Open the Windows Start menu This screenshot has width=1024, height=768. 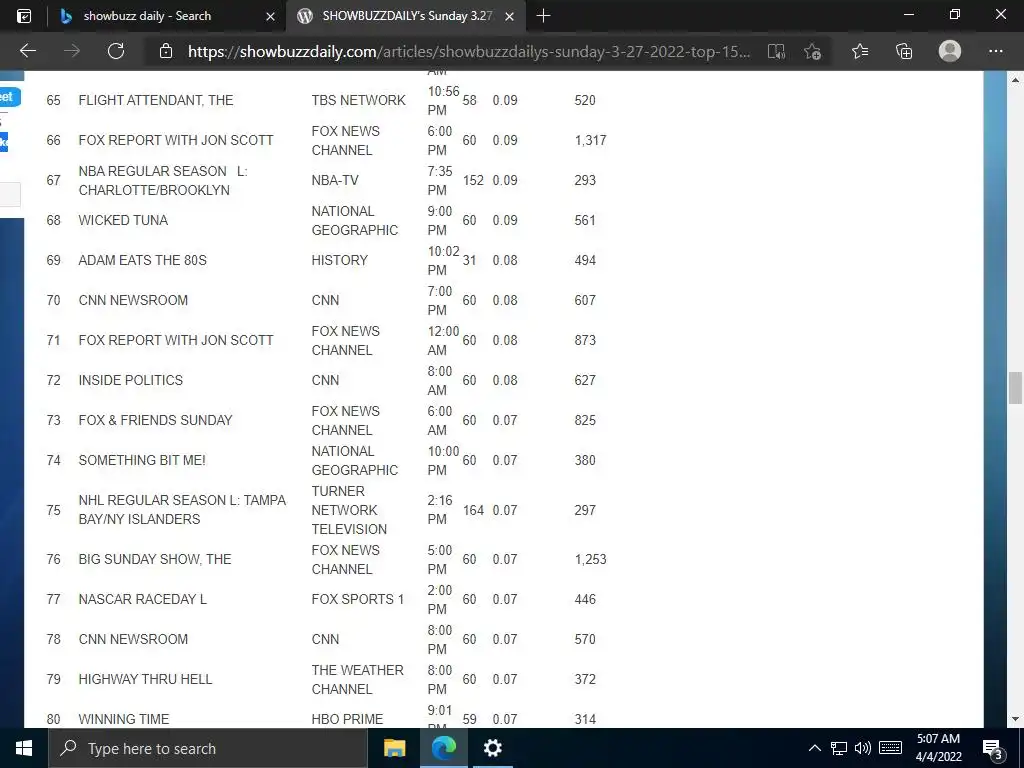(24, 748)
